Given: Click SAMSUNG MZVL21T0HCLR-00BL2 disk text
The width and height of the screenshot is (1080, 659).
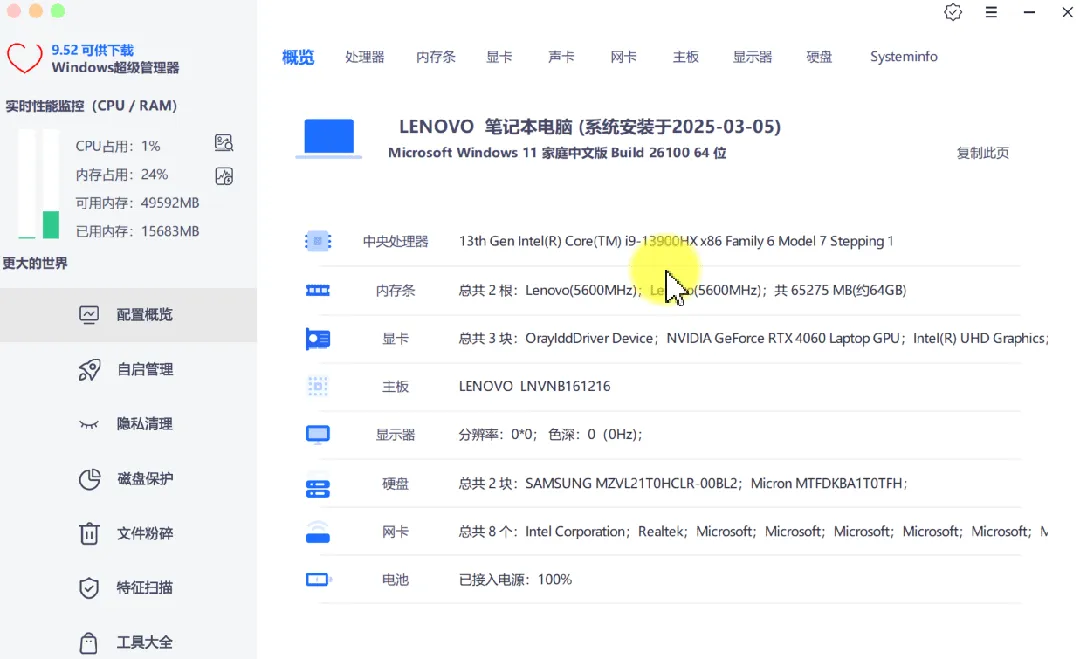Looking at the screenshot, I should pos(632,483).
